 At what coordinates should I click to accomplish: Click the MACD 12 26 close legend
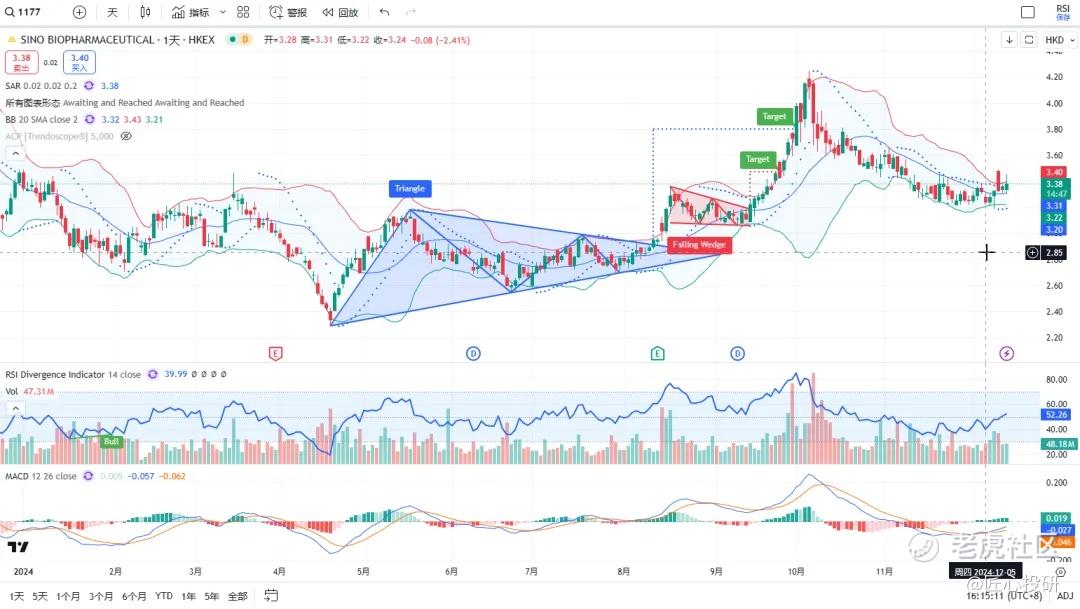click(x=41, y=476)
